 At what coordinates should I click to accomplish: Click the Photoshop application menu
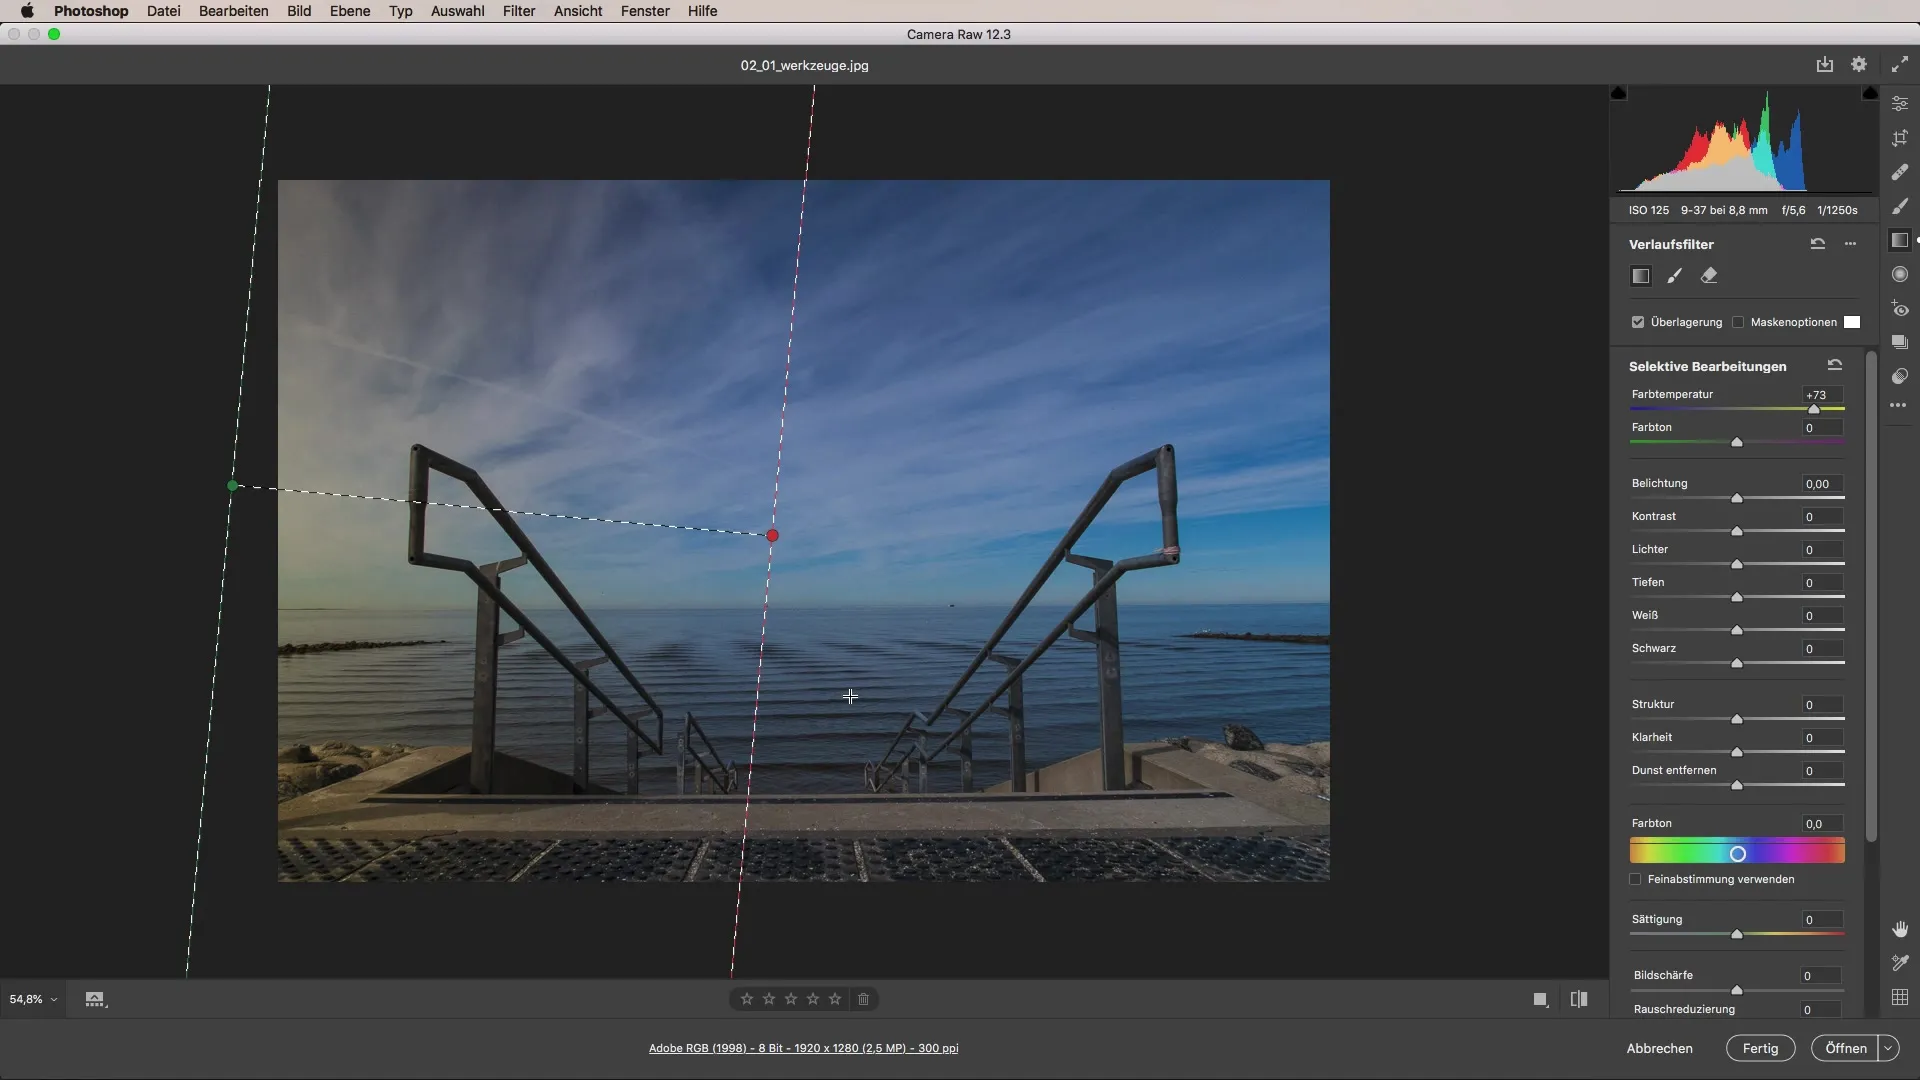(91, 11)
